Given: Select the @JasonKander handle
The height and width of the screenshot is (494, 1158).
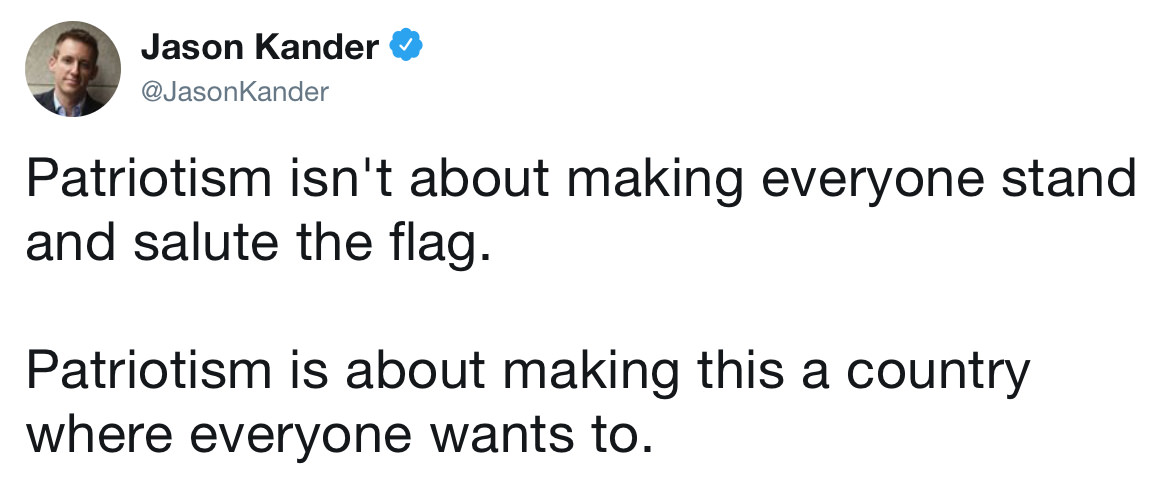Looking at the screenshot, I should pos(235,92).
